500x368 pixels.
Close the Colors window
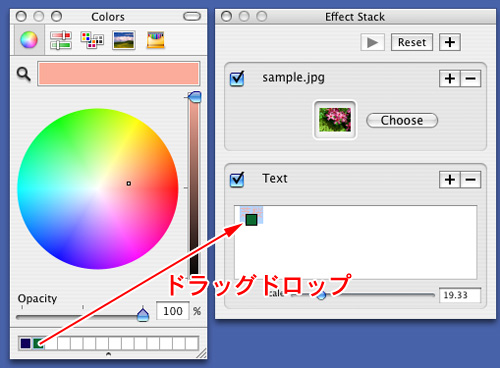tap(21, 16)
